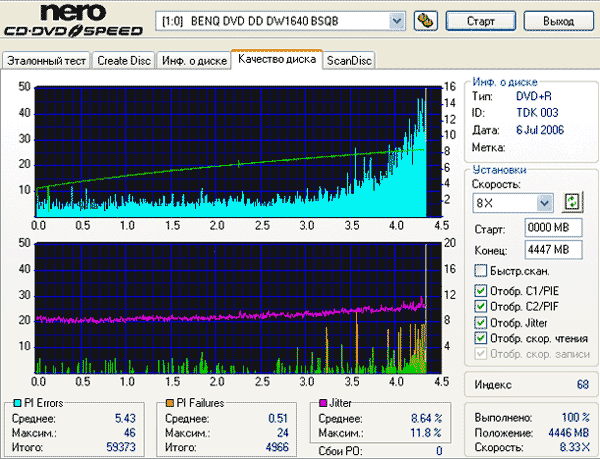600x459 pixels.
Task: Click the Выход button
Action: (x=559, y=21)
